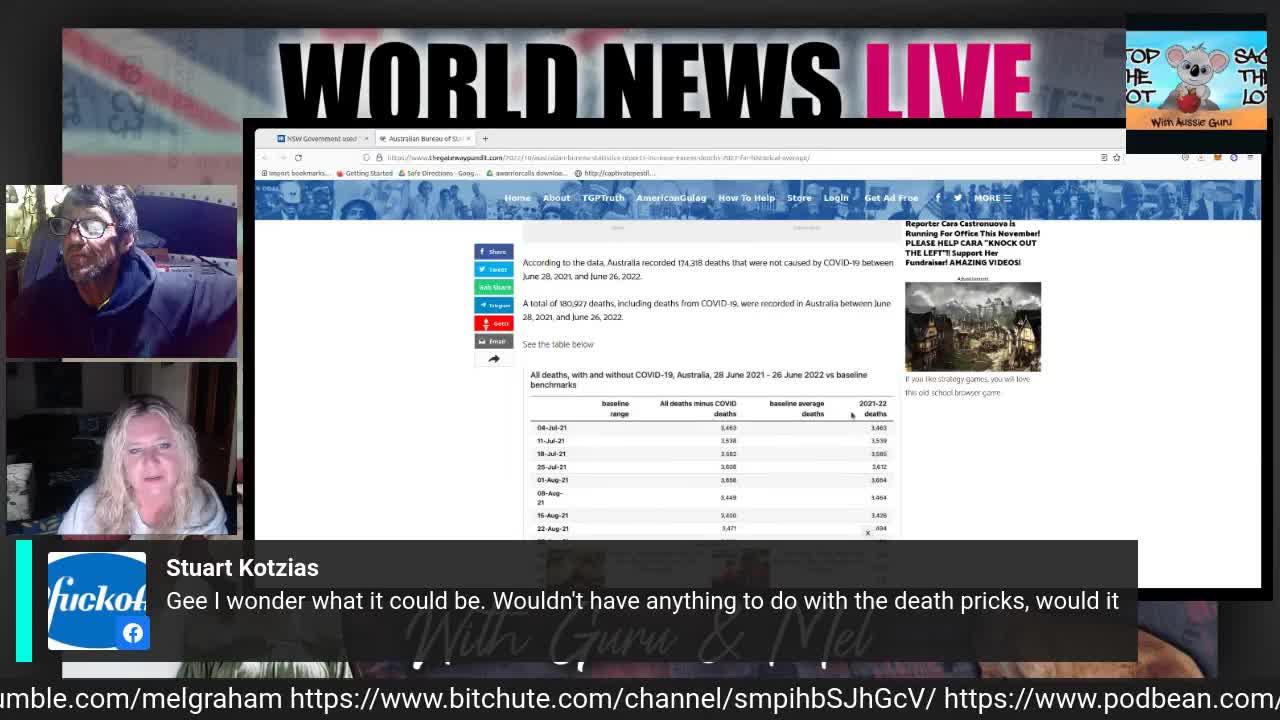Open Store in the site navigation
Viewport: 1280px width, 720px height.
(x=799, y=198)
